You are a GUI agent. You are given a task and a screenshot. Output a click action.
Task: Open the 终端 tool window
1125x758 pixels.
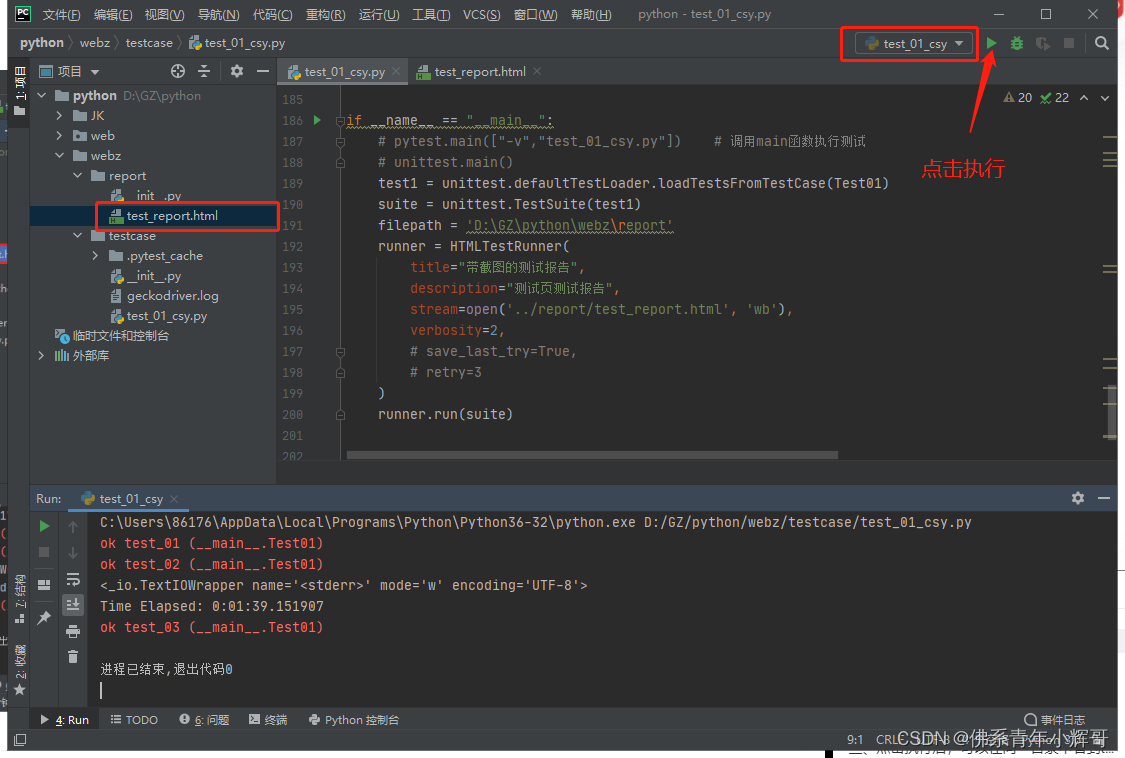click(268, 720)
